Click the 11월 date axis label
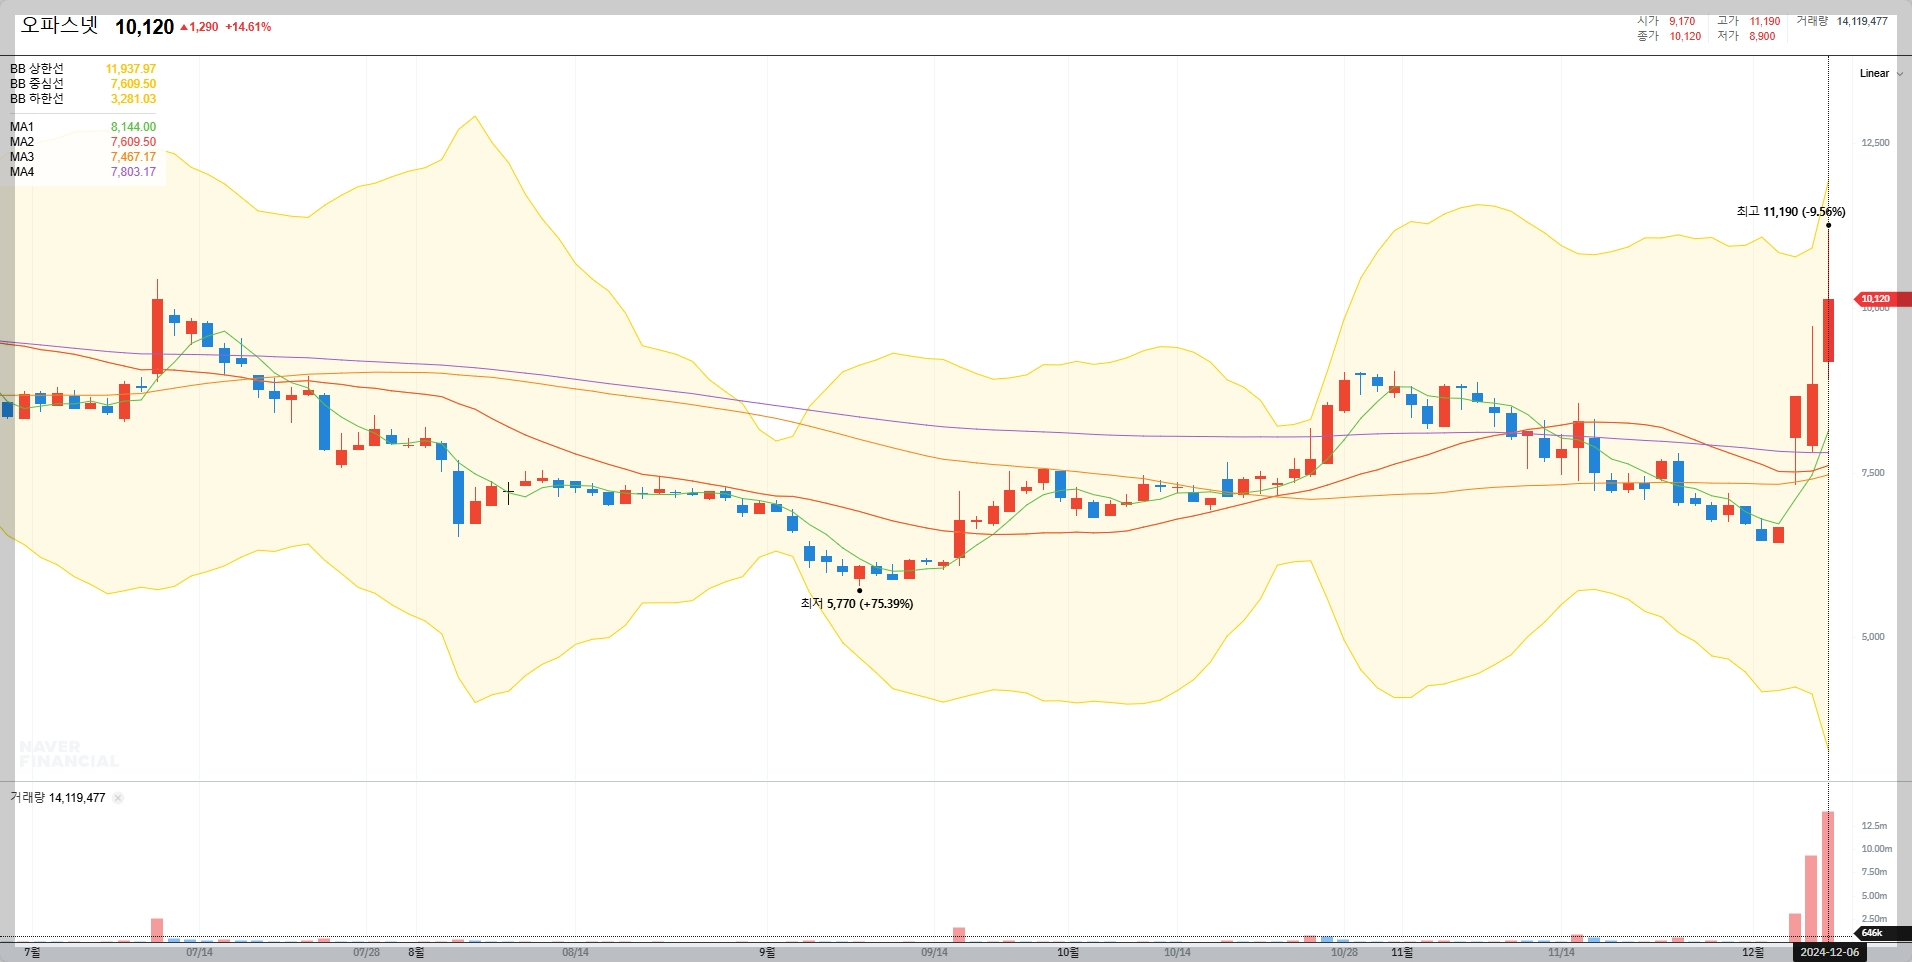 click(x=1402, y=952)
